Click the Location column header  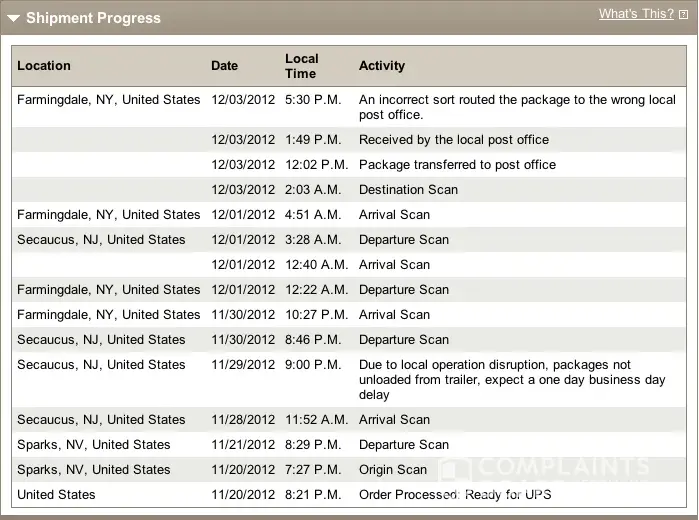point(44,66)
